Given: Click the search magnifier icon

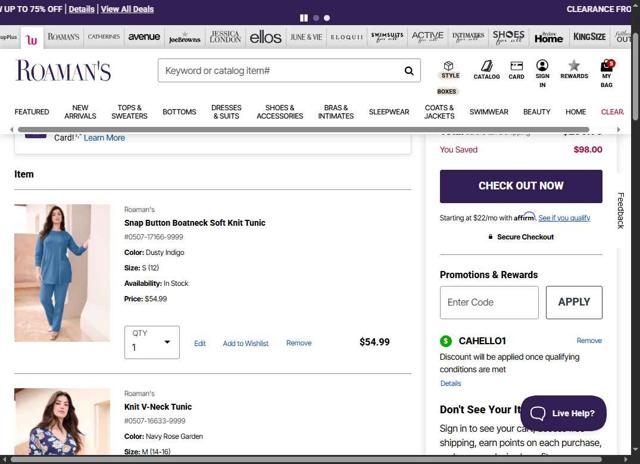Looking at the screenshot, I should (409, 71).
